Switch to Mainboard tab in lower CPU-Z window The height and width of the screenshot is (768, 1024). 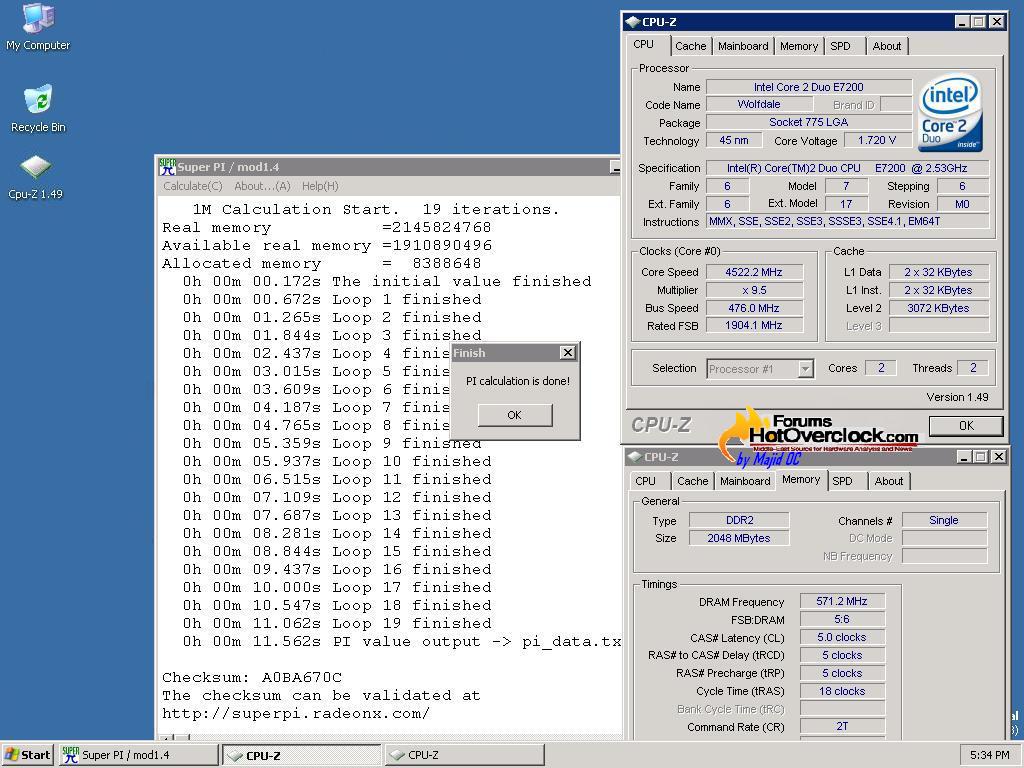[x=745, y=481]
